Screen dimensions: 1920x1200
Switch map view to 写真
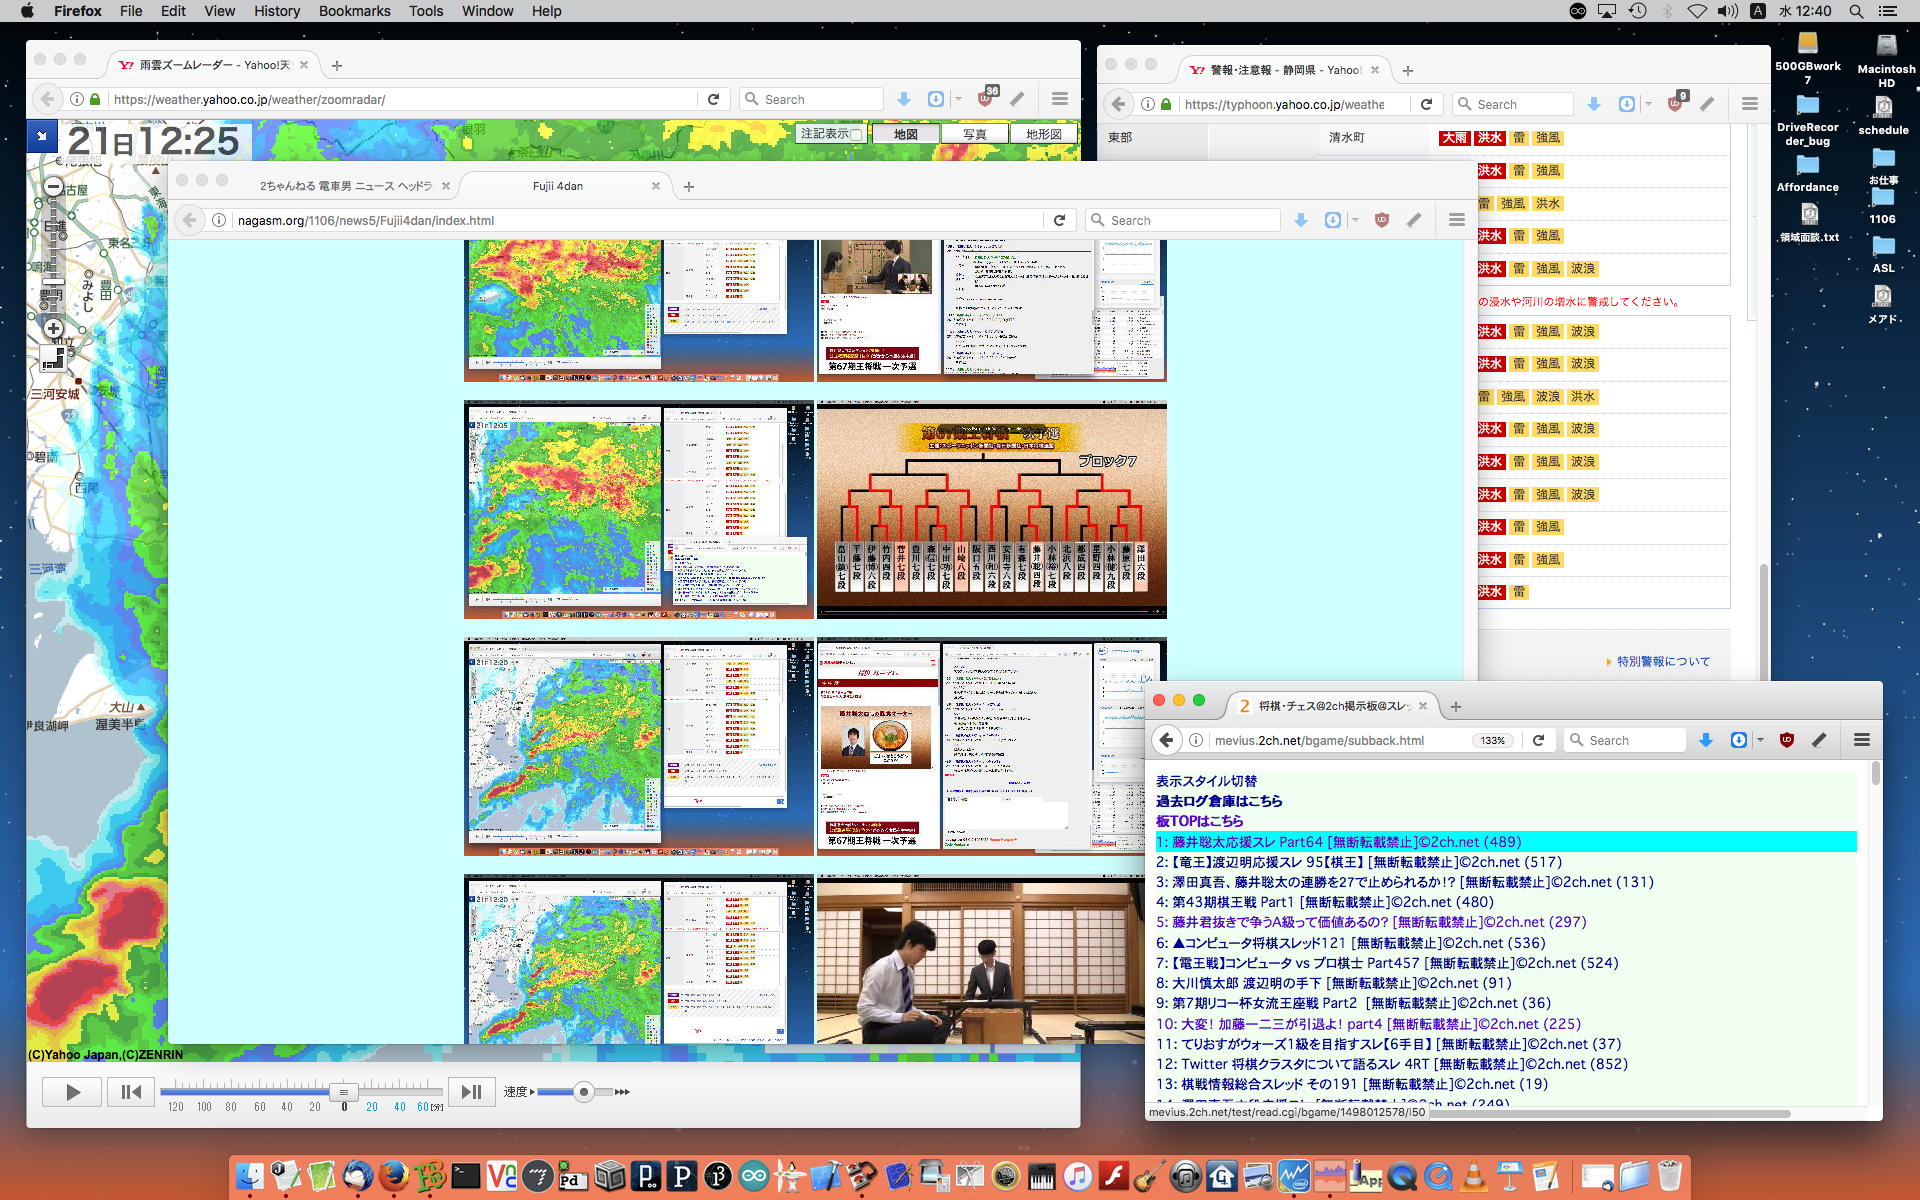(974, 134)
